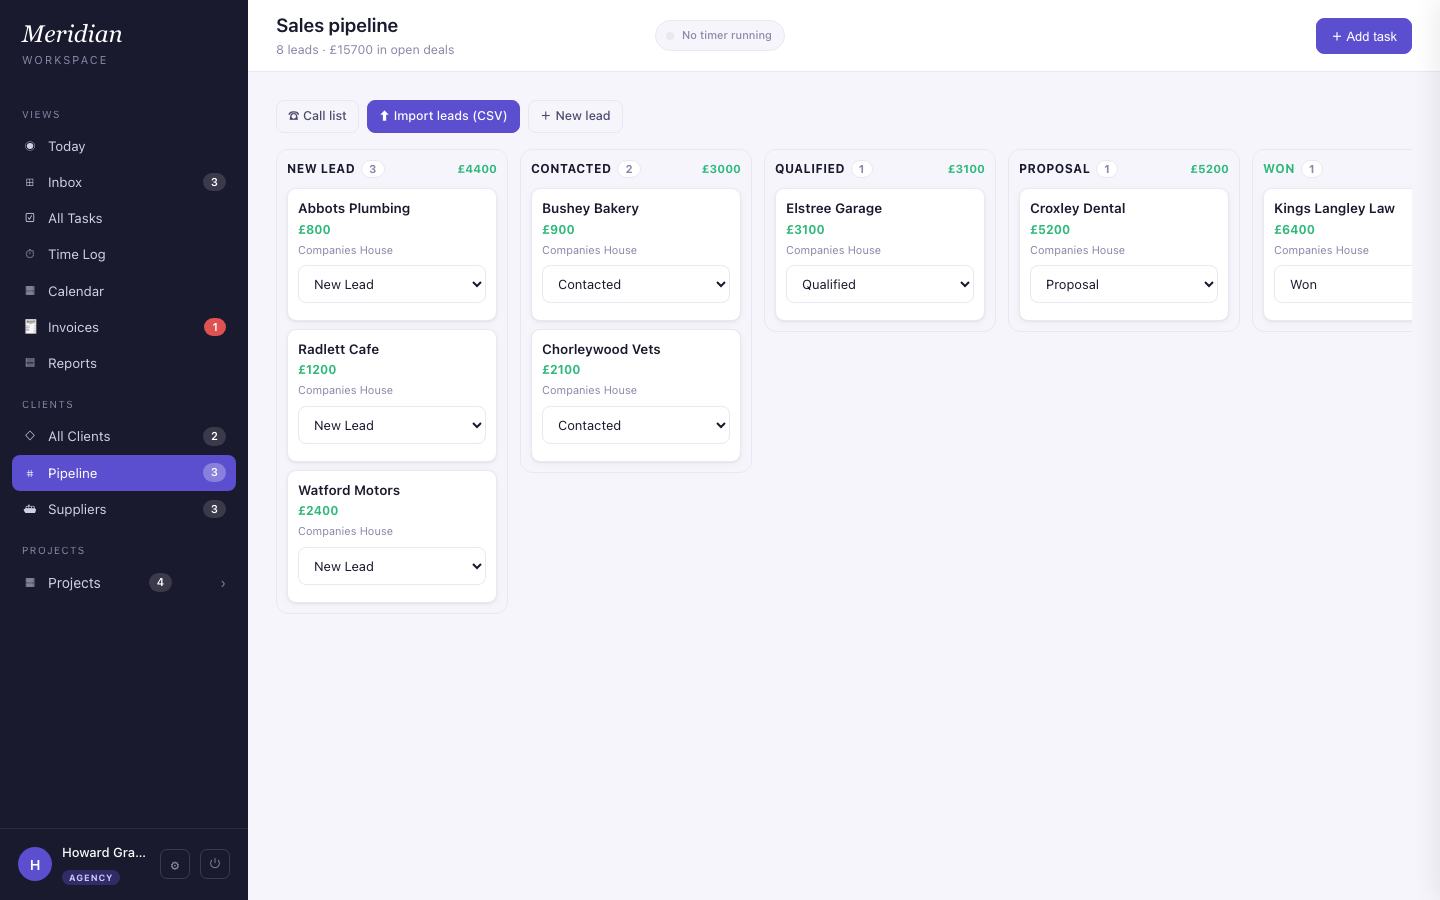Viewport: 1440px width, 900px height.
Task: Click the Pipeline count badge 3
Action: (x=214, y=472)
